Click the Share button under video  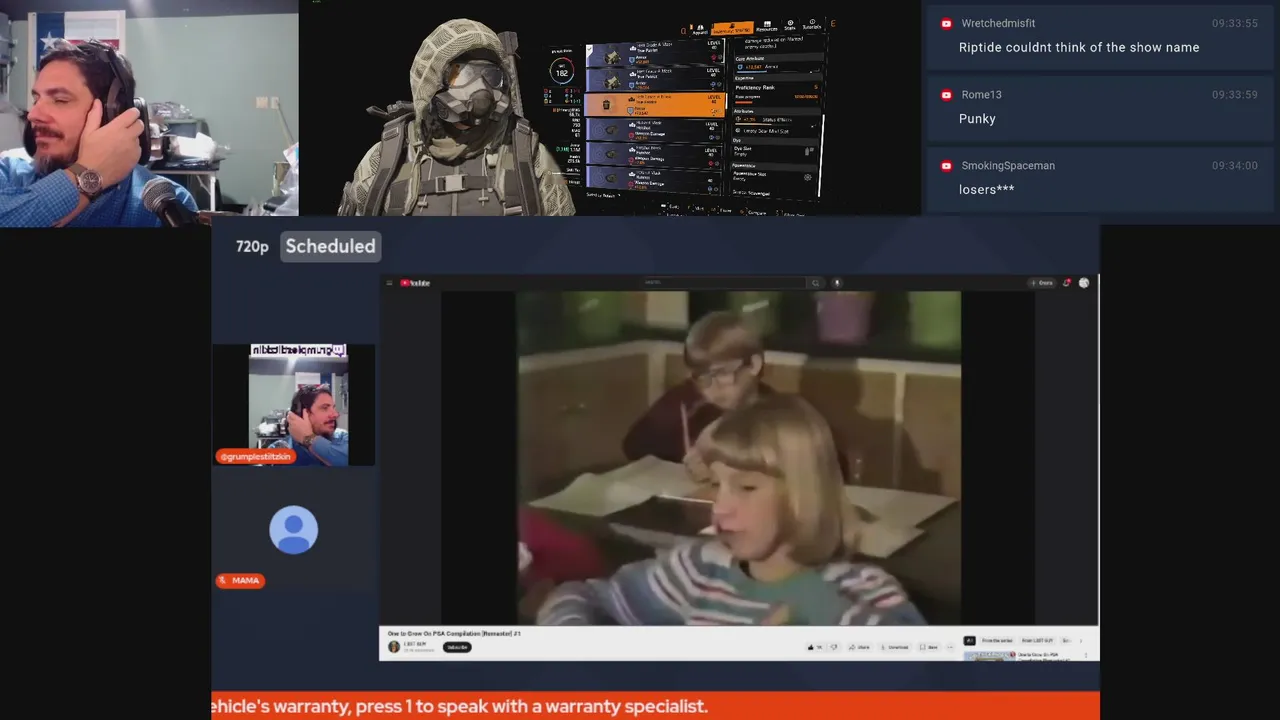[x=860, y=647]
